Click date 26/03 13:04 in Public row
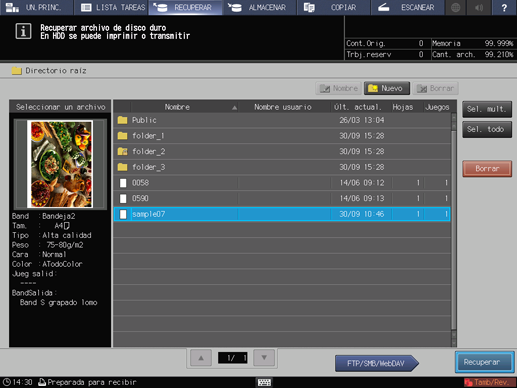This screenshot has height=388, width=517. (362, 120)
